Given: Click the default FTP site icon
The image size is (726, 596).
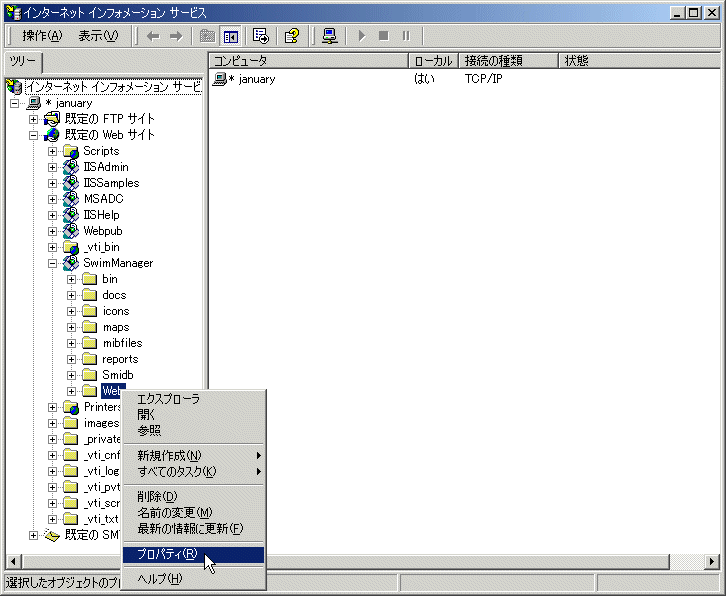Looking at the screenshot, I should tap(52, 119).
